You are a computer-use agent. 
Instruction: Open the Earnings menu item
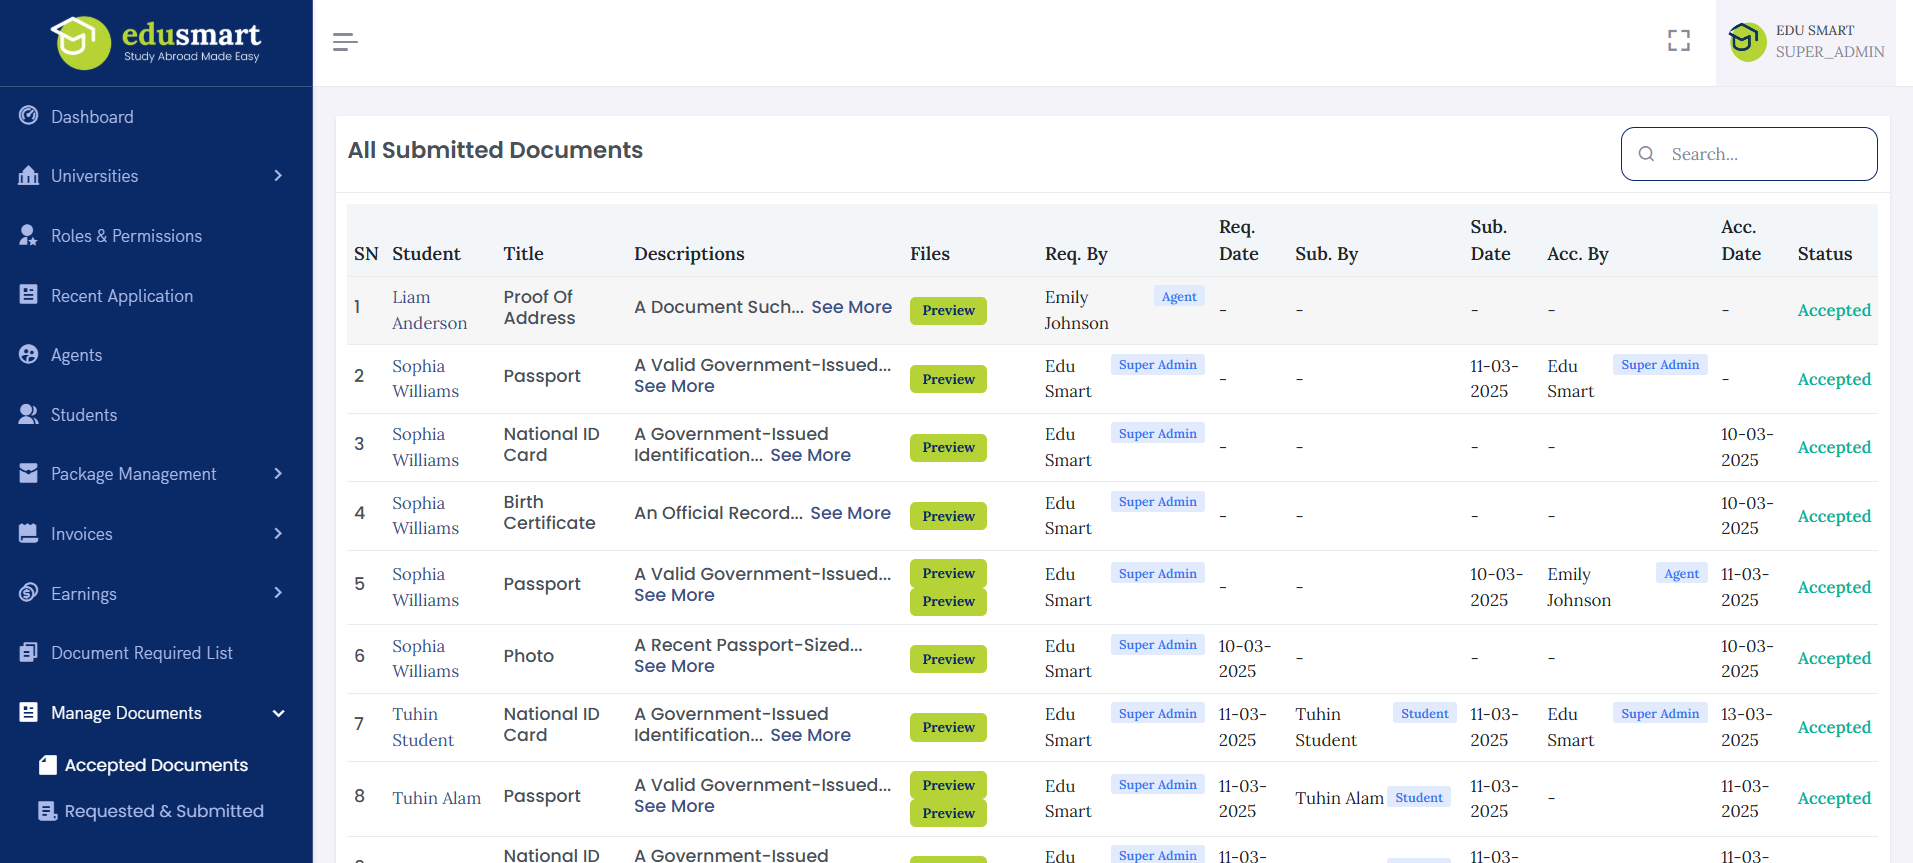(84, 594)
